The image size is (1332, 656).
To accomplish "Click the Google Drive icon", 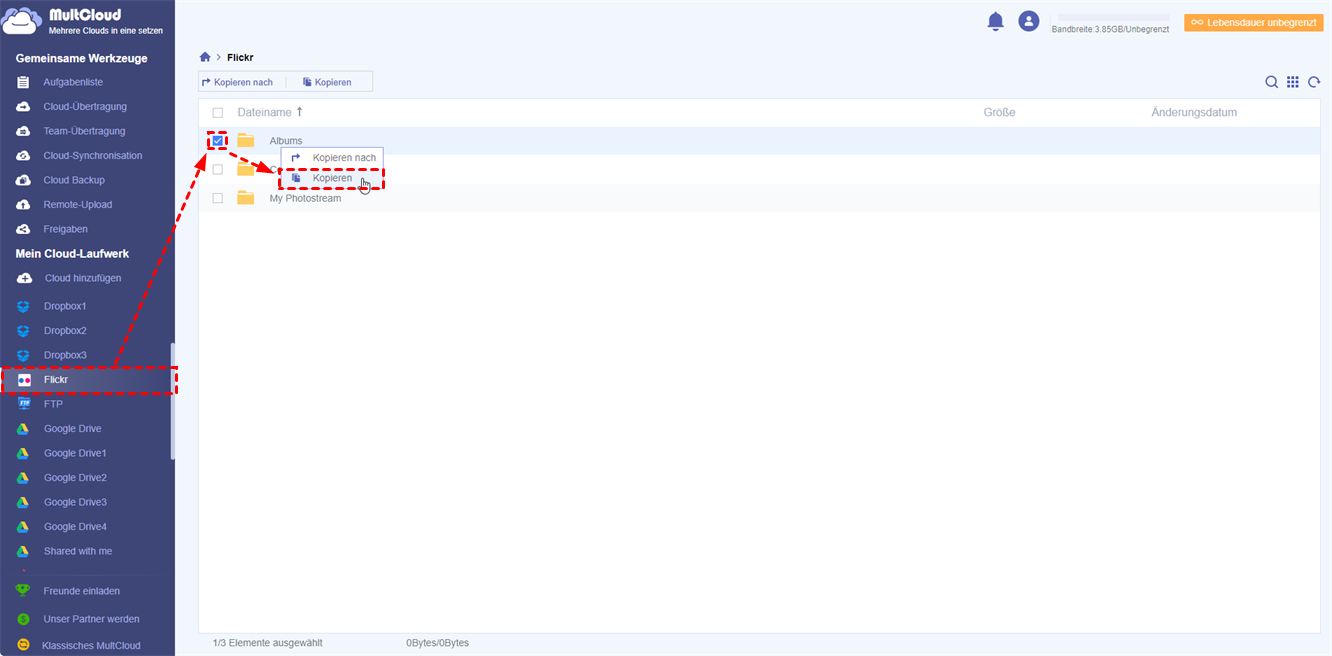I will pyautogui.click(x=23, y=429).
